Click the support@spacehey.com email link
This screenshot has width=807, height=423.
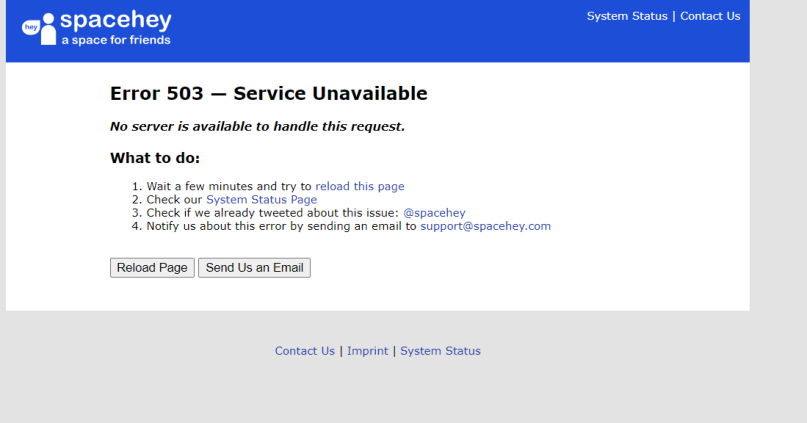tap(485, 226)
